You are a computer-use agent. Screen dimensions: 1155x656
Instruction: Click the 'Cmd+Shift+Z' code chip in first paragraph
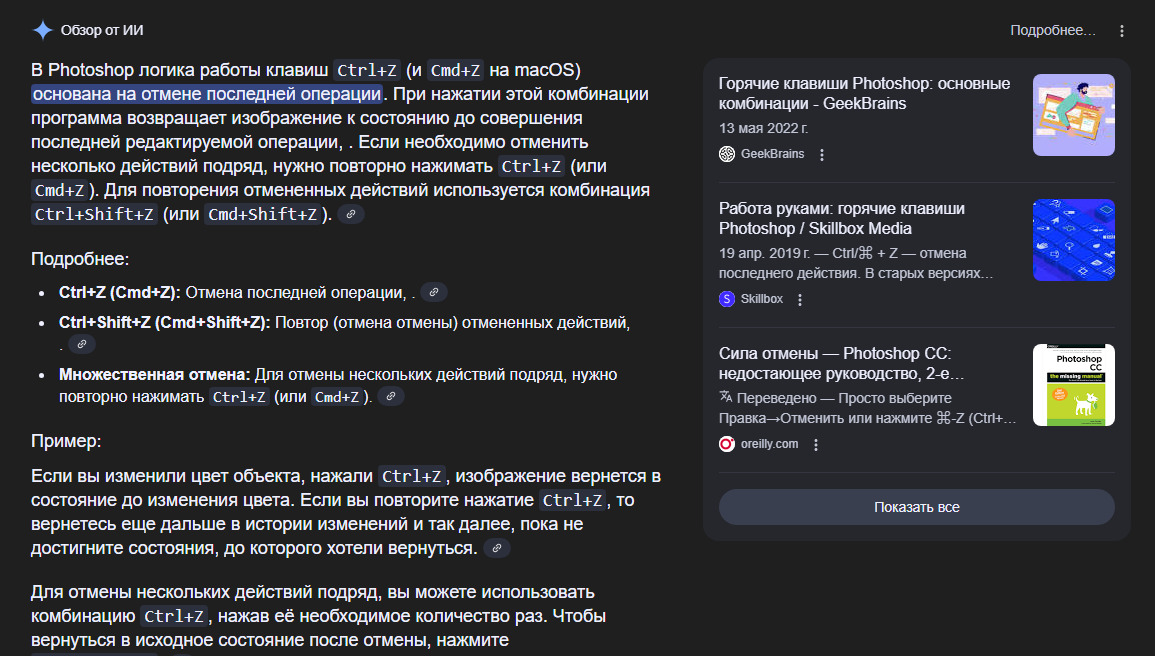[x=263, y=214]
